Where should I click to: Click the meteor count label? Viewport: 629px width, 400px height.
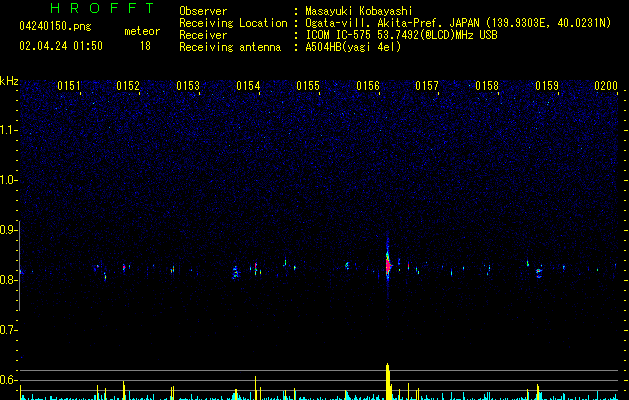click(x=142, y=31)
